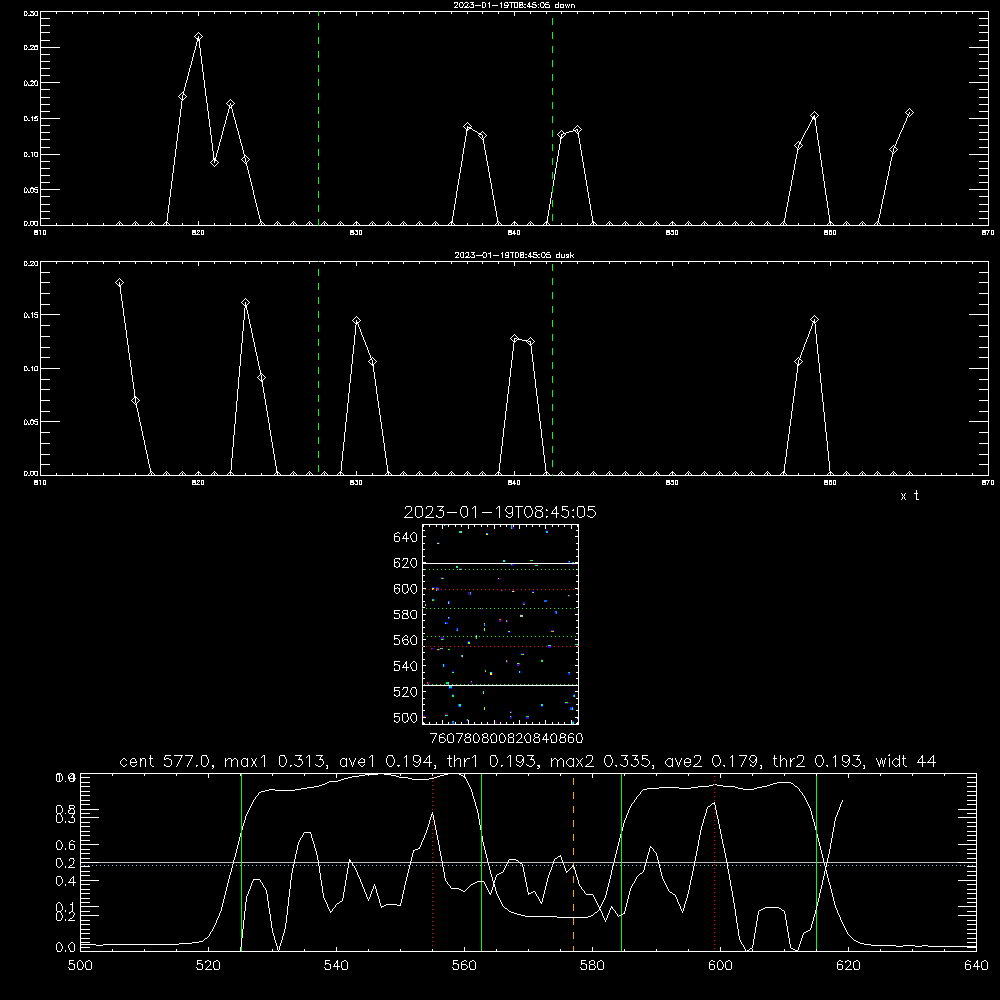Image resolution: width=1000 pixels, height=1000 pixels.
Task: Click the green vertical line at 525 in bottom plot
Action: pyautogui.click(x=241, y=861)
